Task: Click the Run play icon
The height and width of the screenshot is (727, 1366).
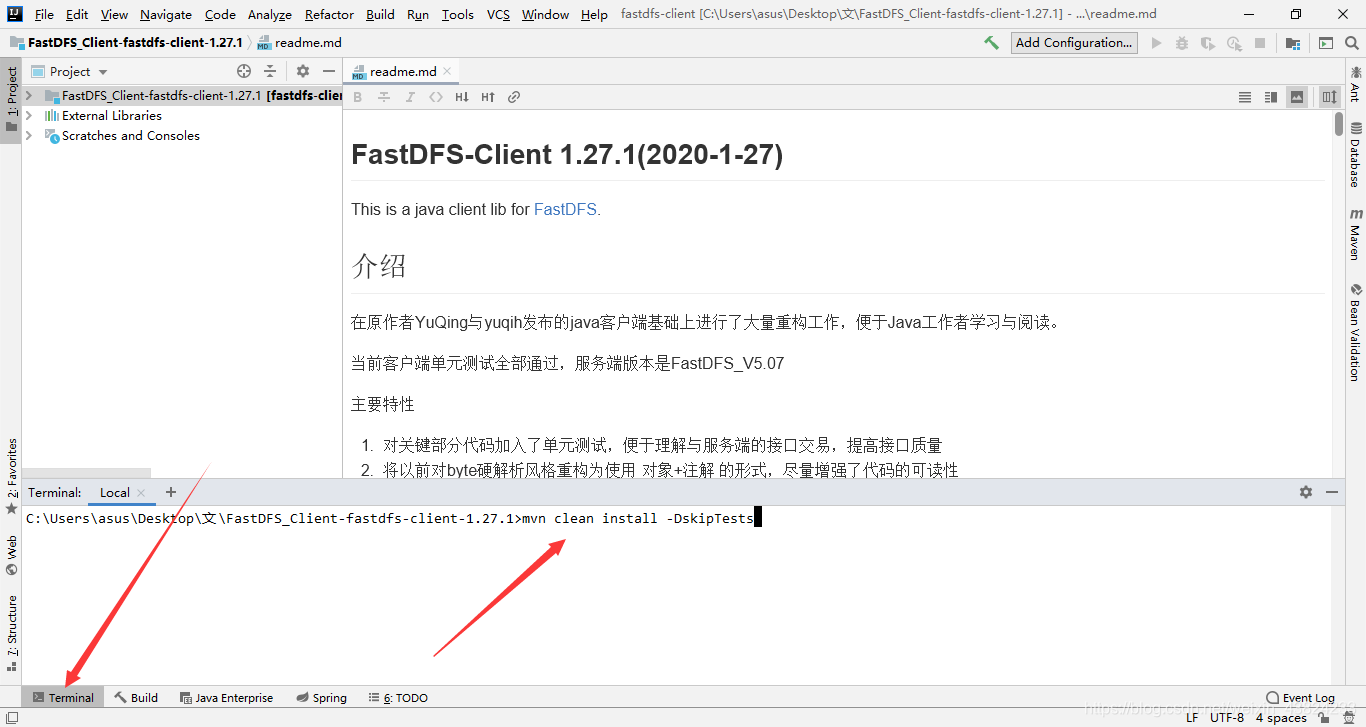Action: pyautogui.click(x=1157, y=43)
